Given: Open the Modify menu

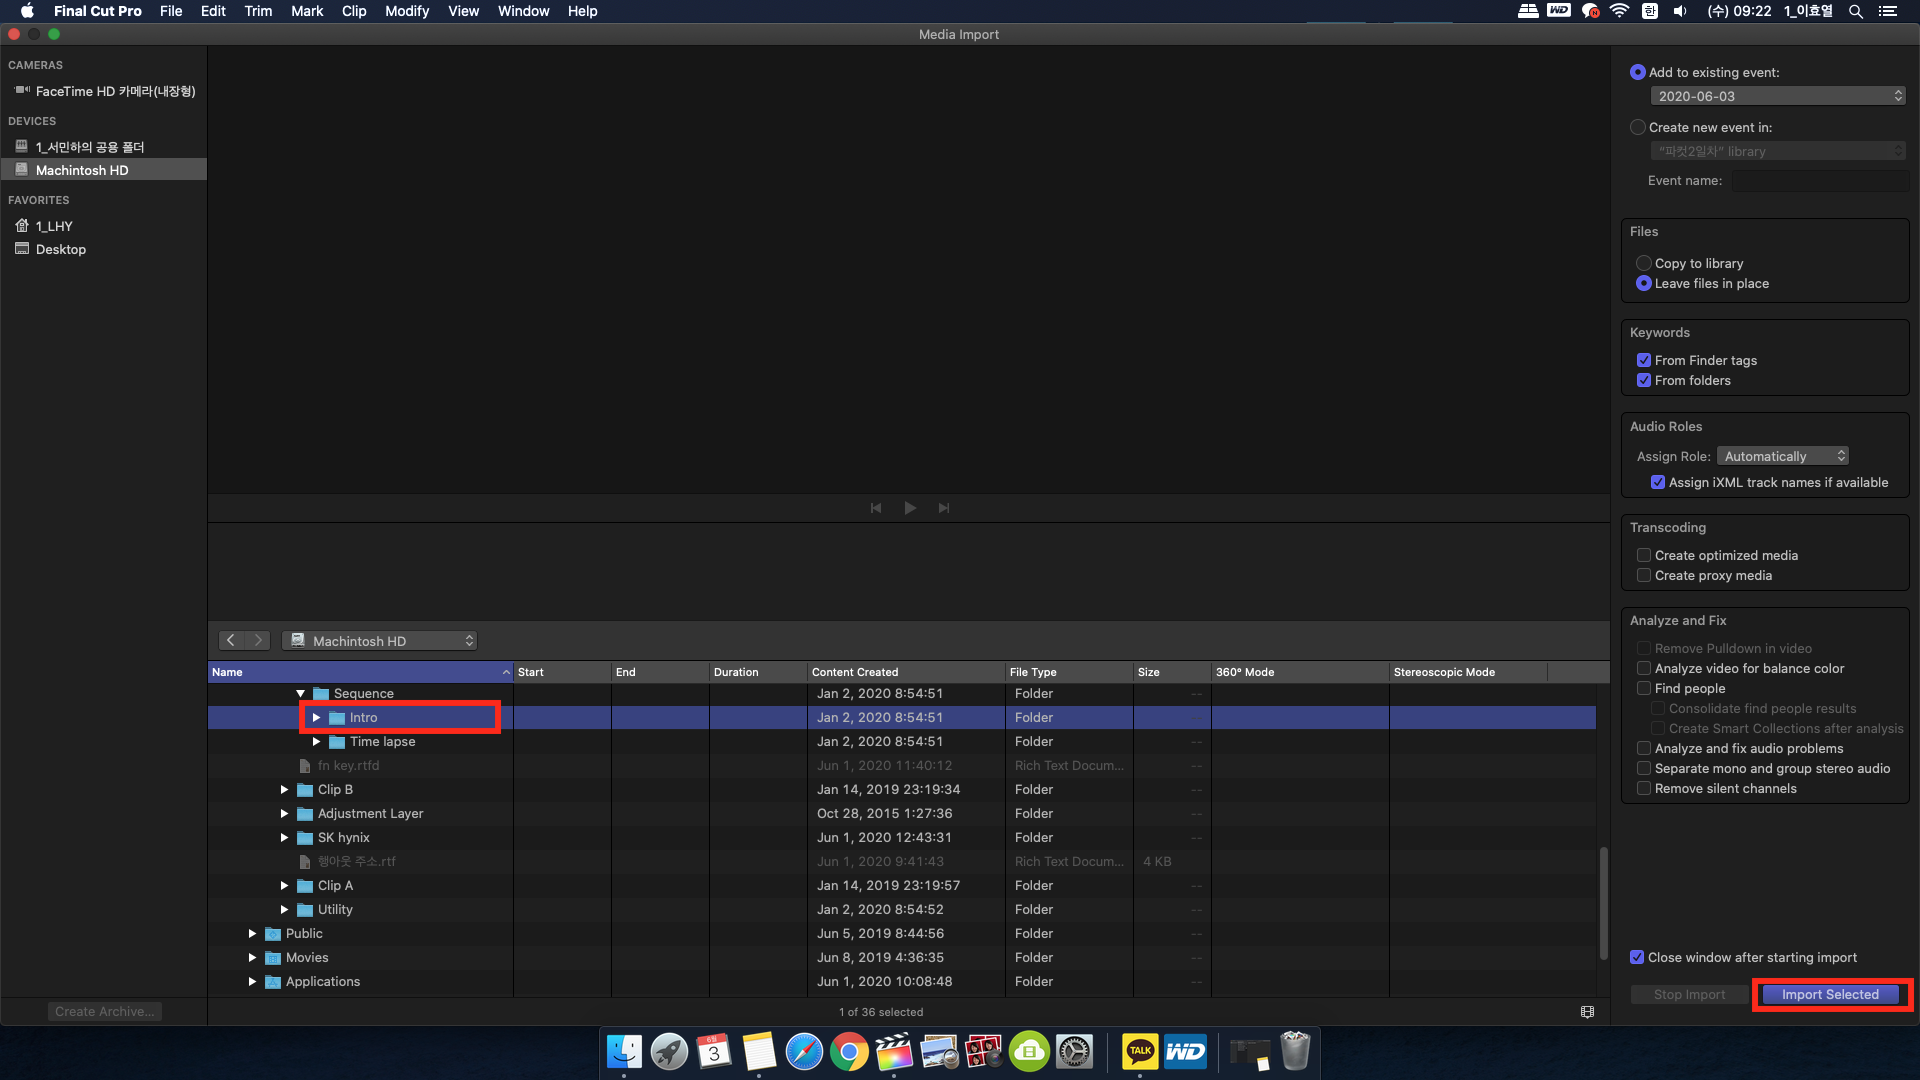Looking at the screenshot, I should point(406,11).
